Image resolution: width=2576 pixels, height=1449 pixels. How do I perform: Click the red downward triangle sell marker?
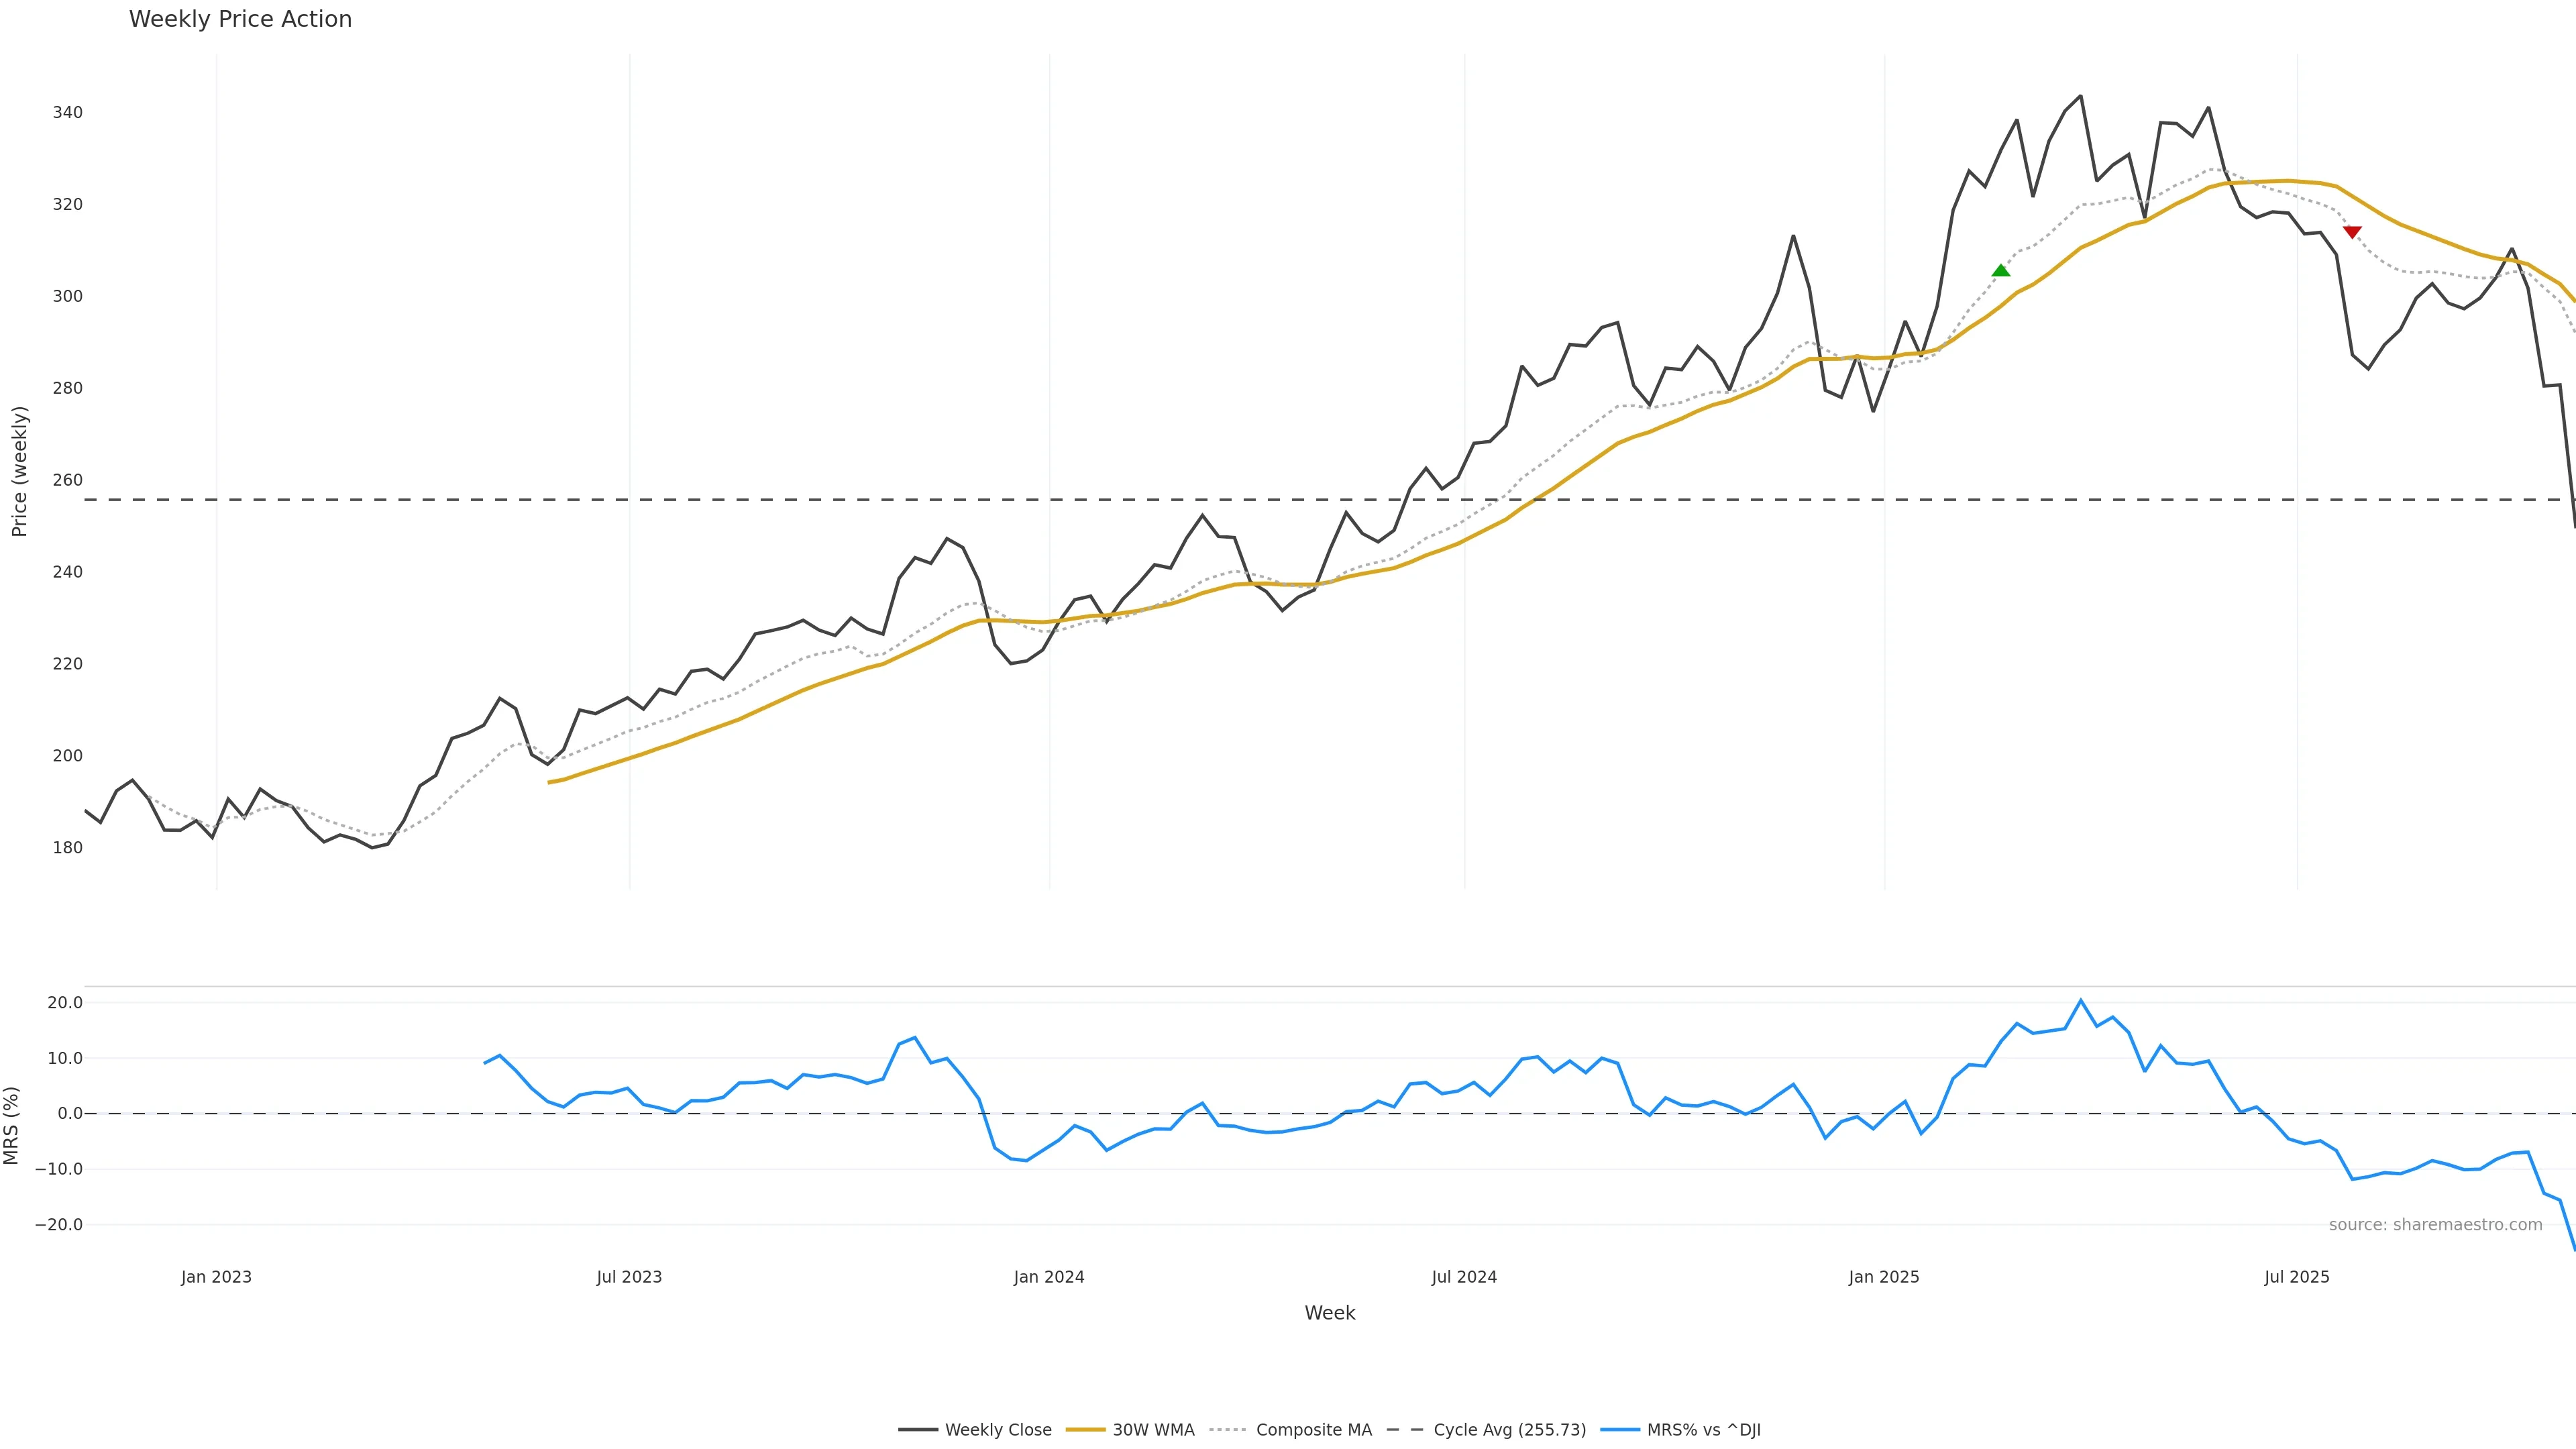[2352, 232]
